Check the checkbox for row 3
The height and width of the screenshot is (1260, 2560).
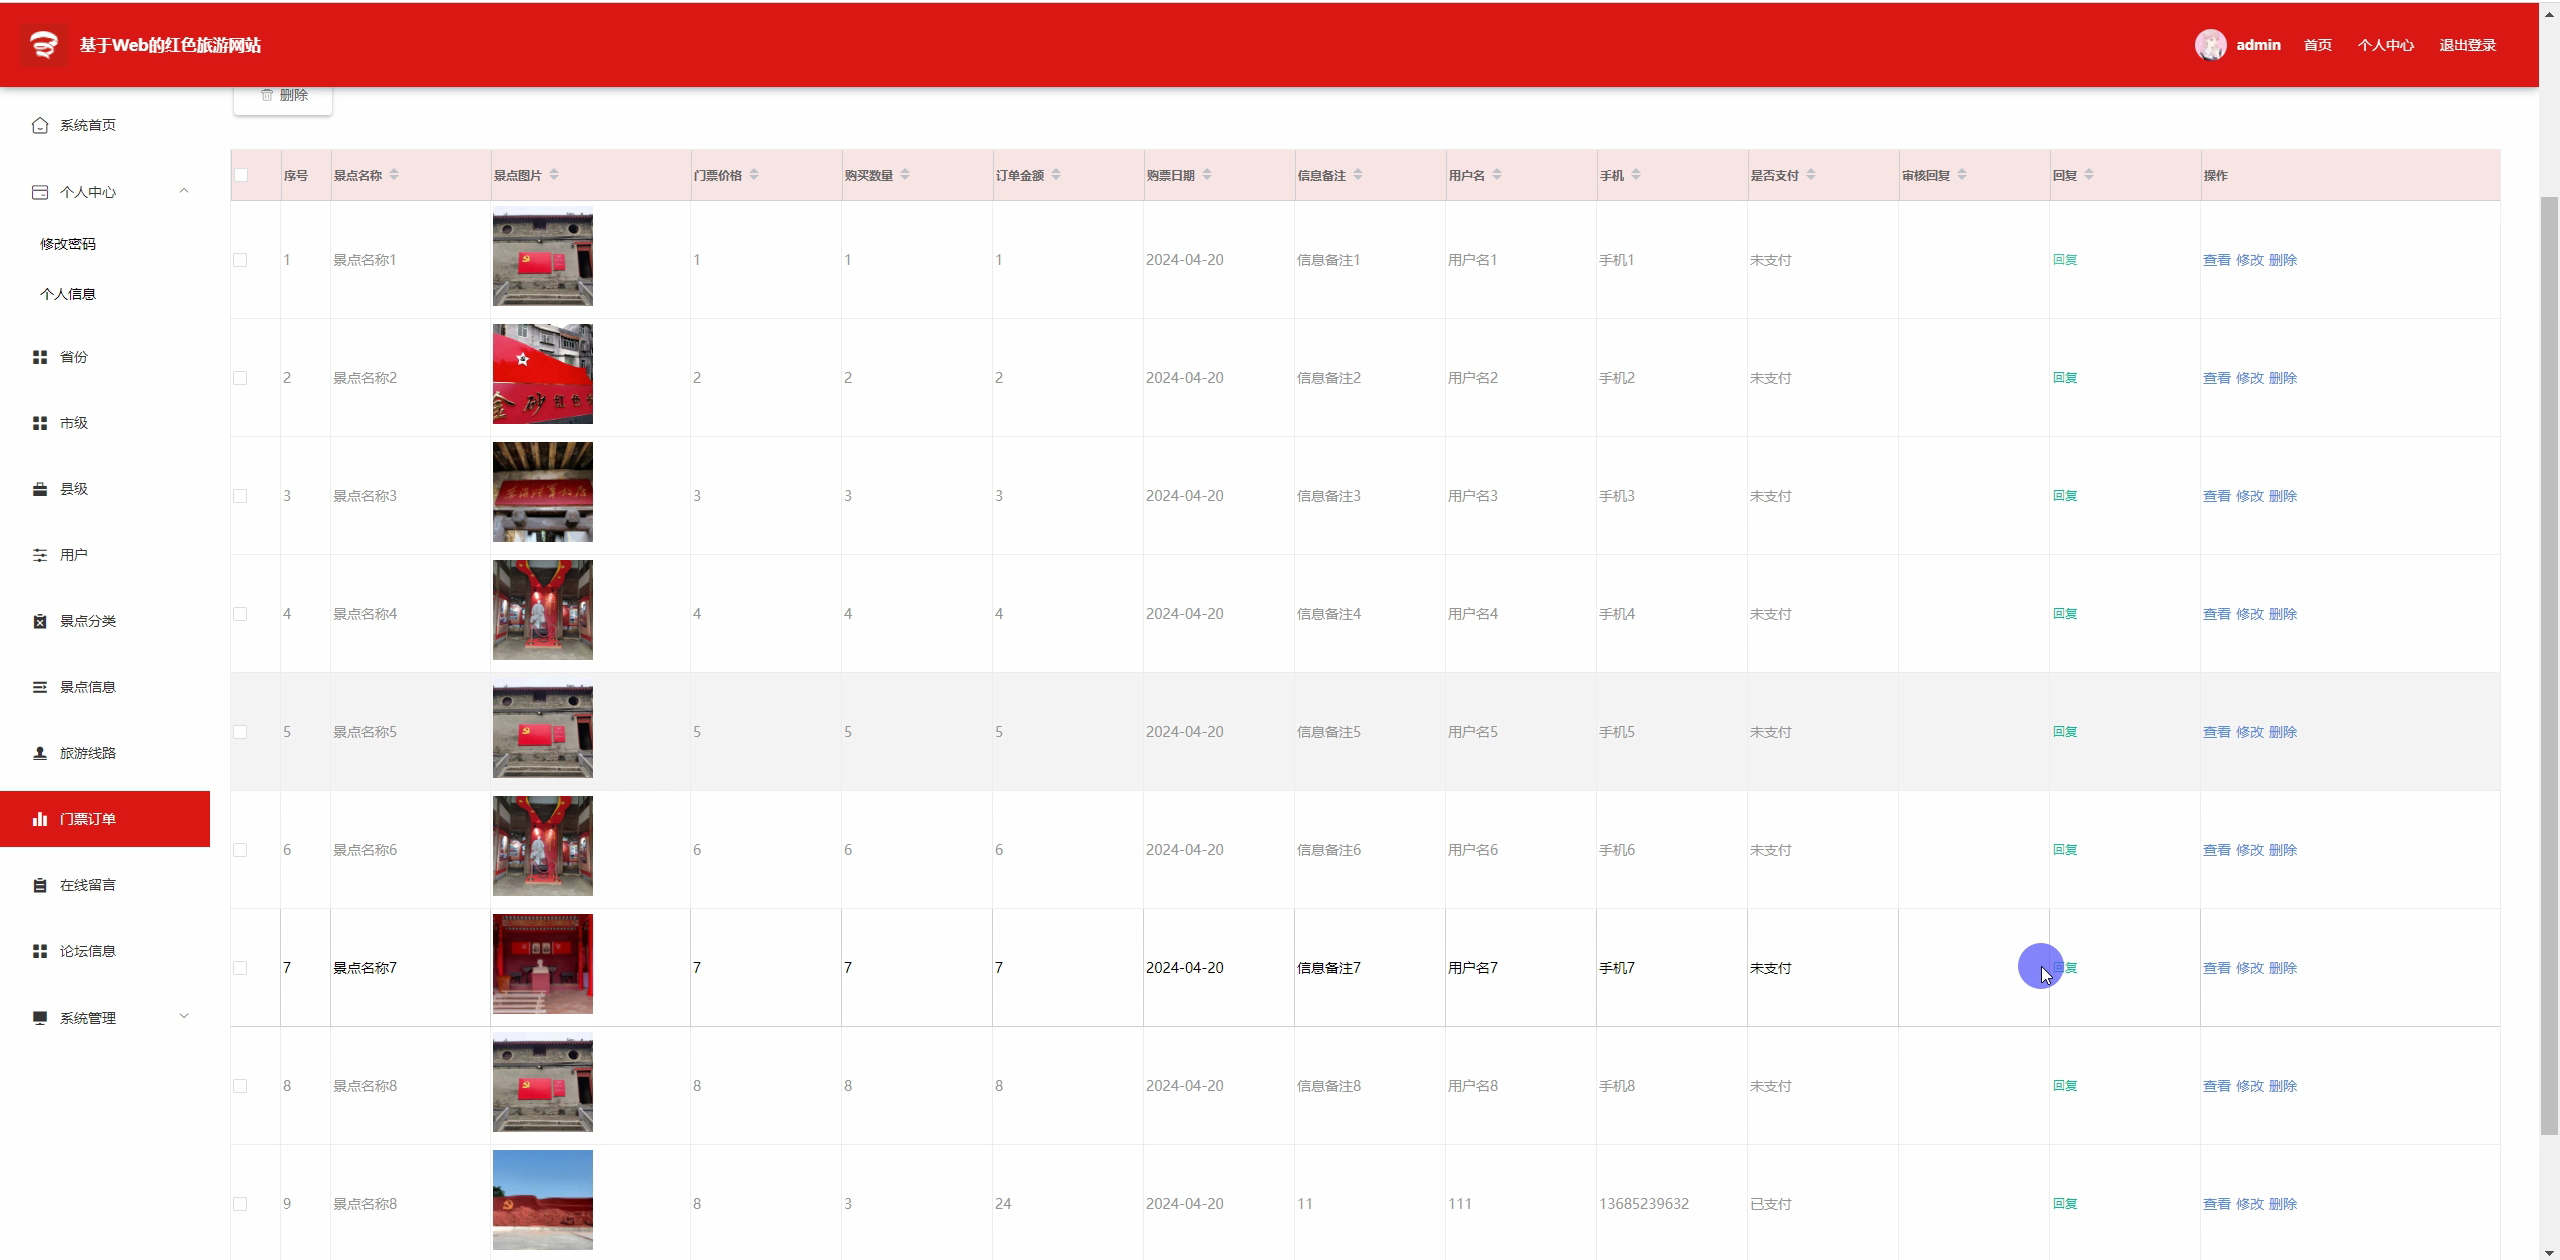240,496
